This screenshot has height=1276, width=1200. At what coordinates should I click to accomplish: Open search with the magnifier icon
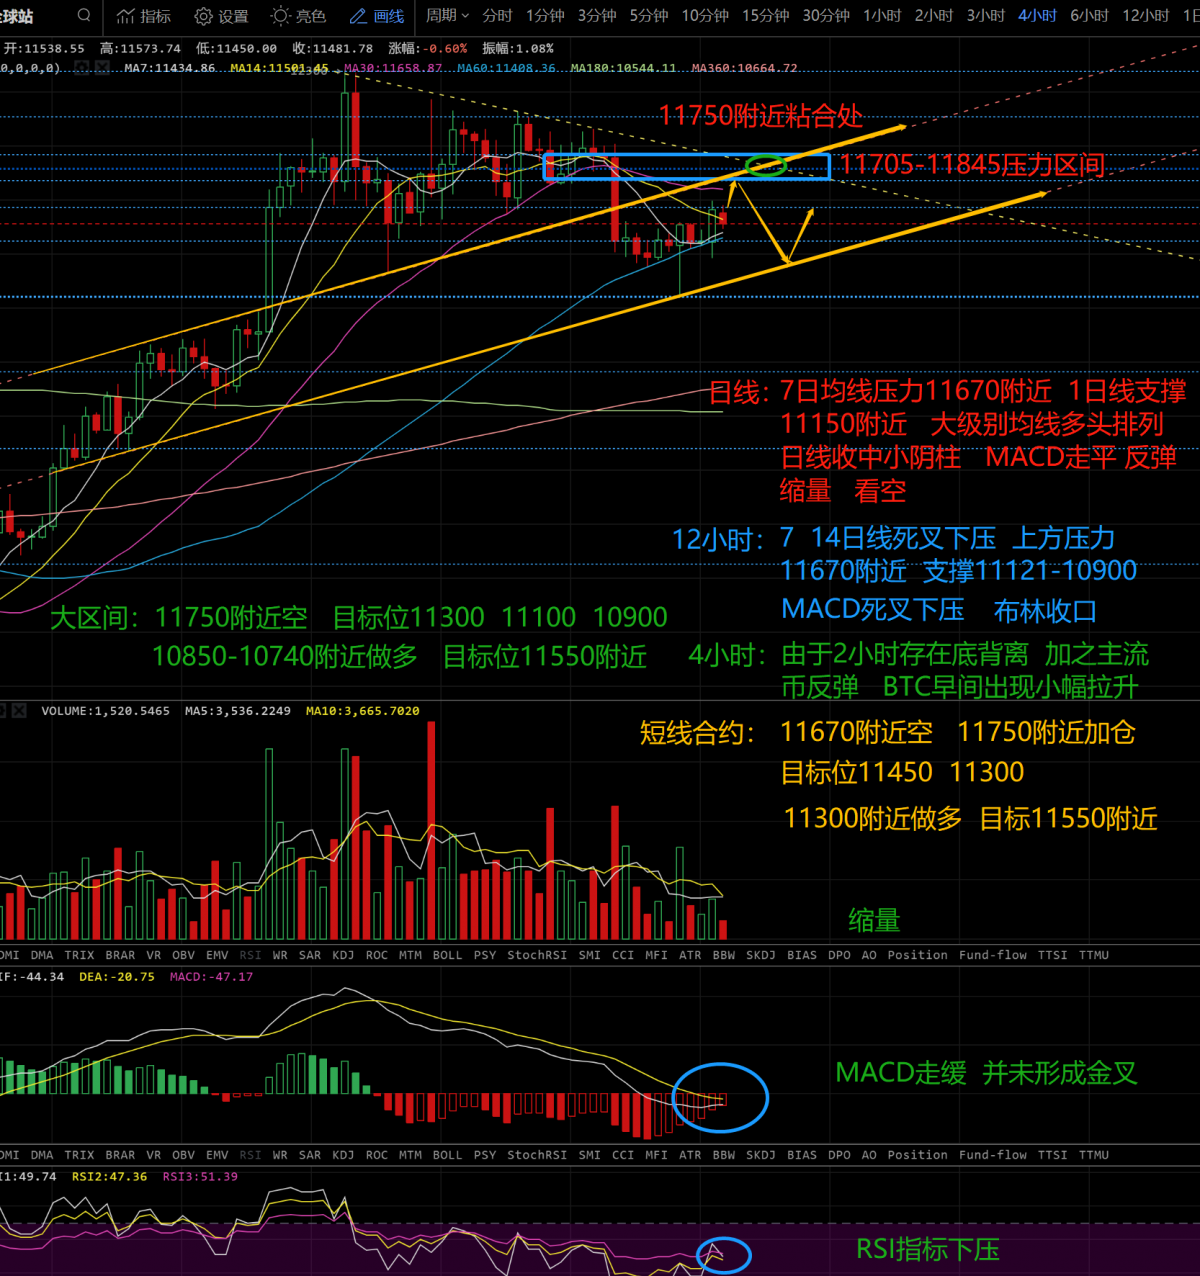coord(84,16)
